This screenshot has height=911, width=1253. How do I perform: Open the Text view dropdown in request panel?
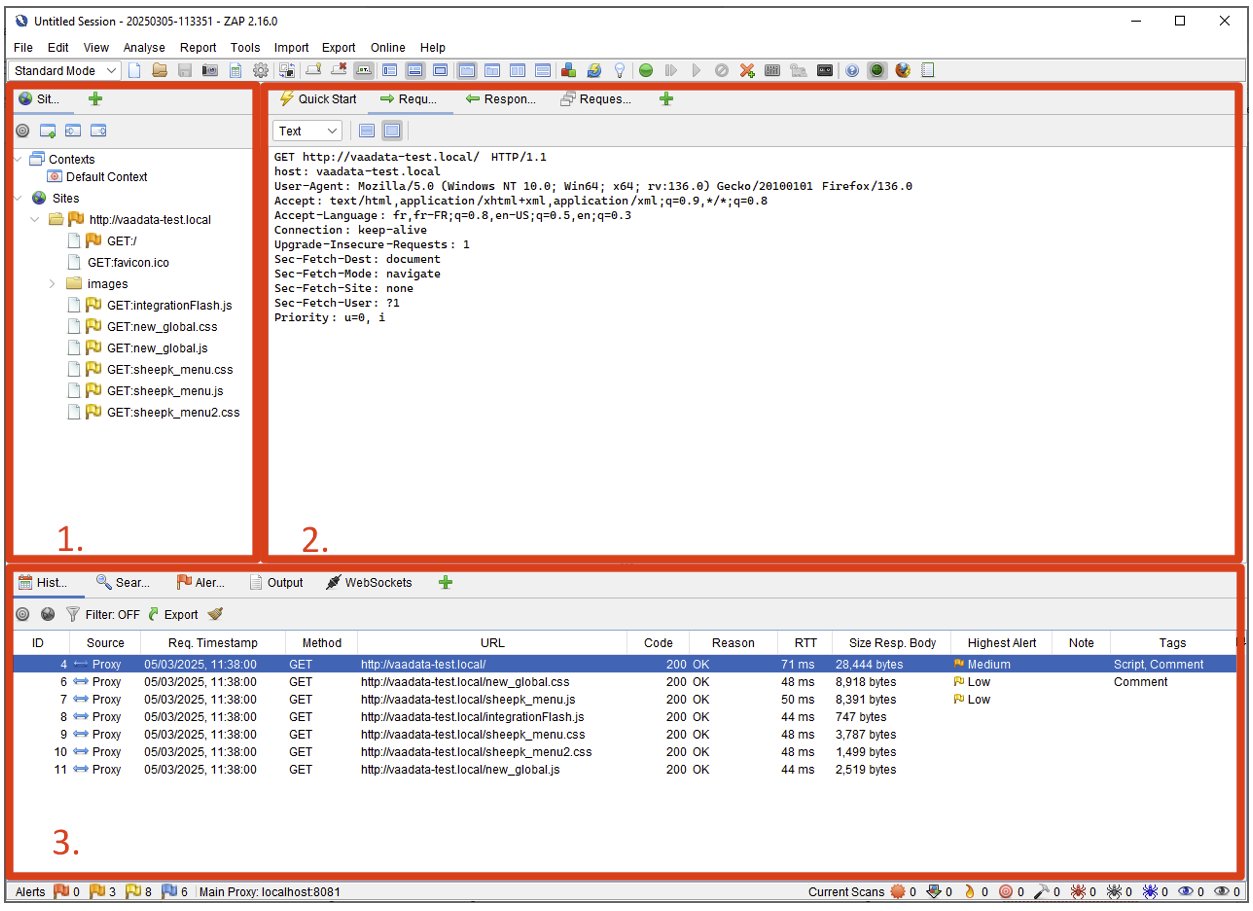[307, 131]
